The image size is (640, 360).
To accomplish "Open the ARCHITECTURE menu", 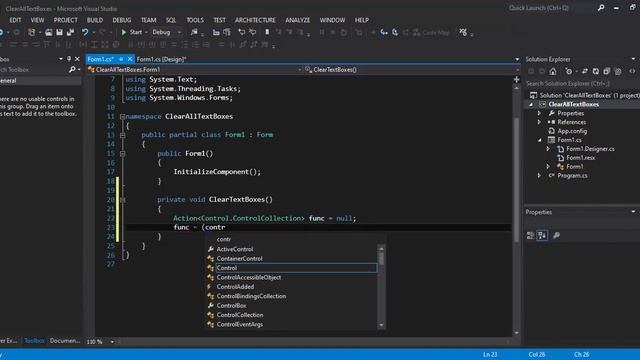I will tap(255, 20).
